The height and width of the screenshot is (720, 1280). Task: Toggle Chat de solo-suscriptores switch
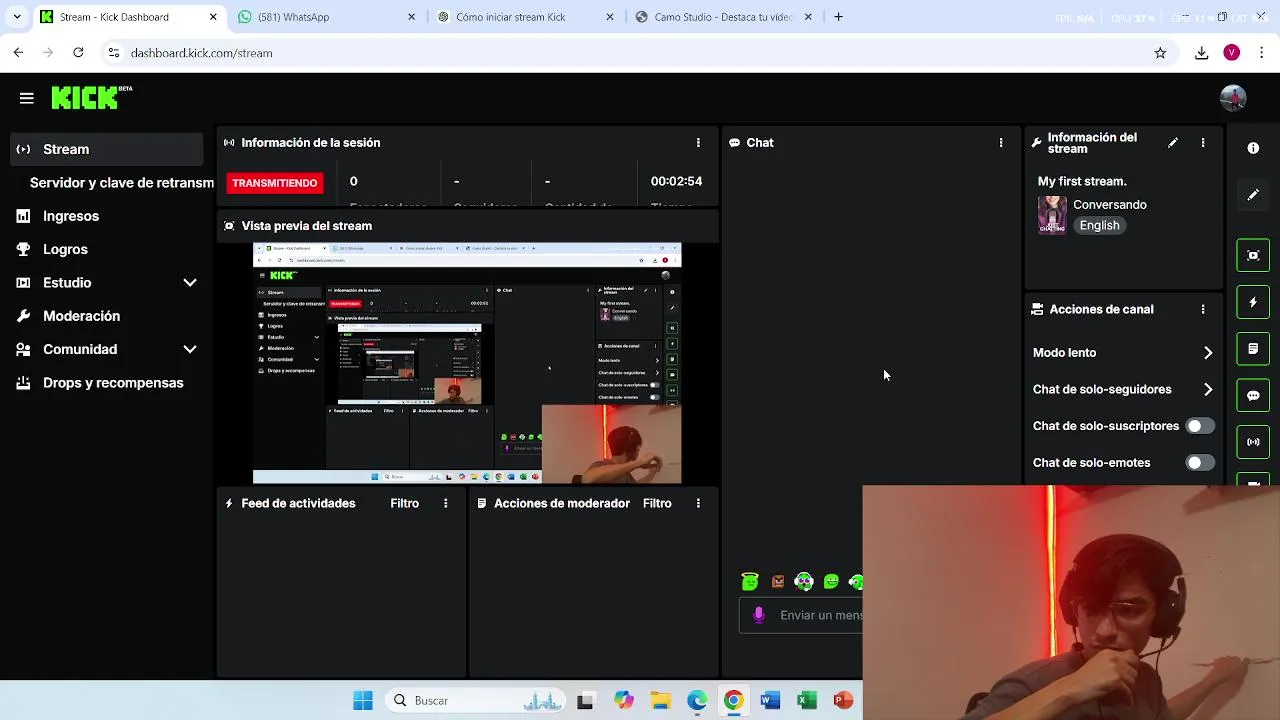coord(1200,426)
